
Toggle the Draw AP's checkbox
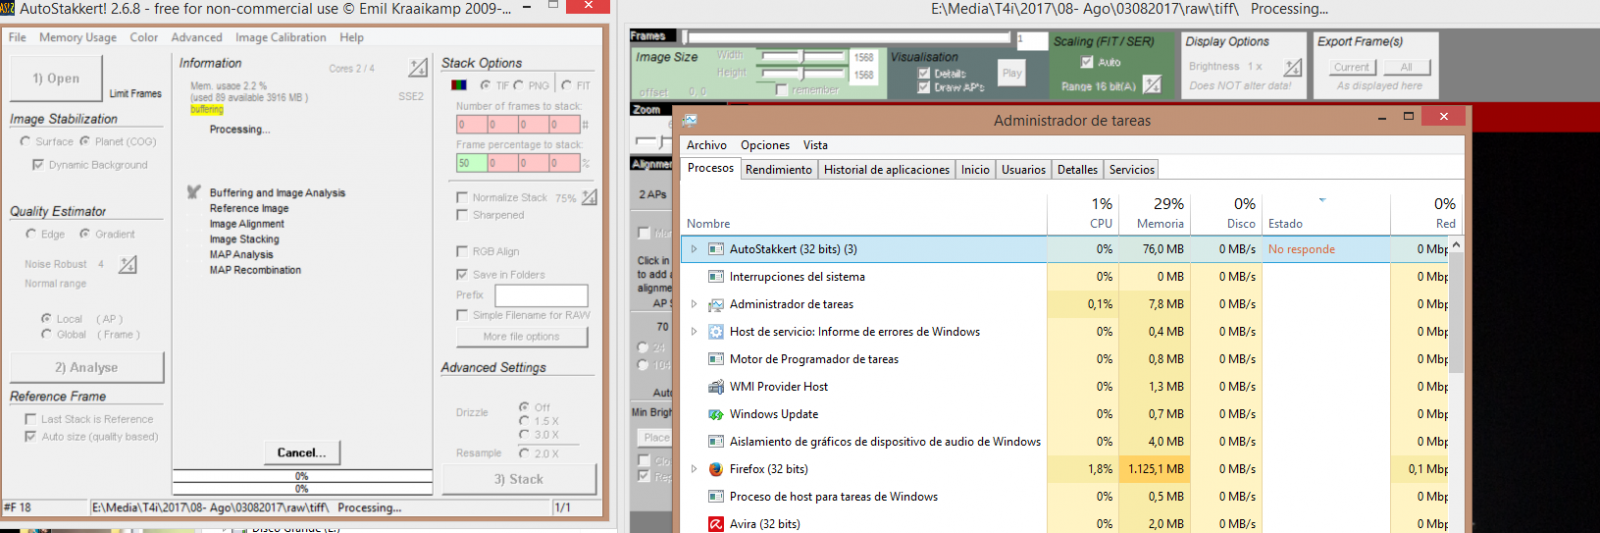[x=924, y=88]
